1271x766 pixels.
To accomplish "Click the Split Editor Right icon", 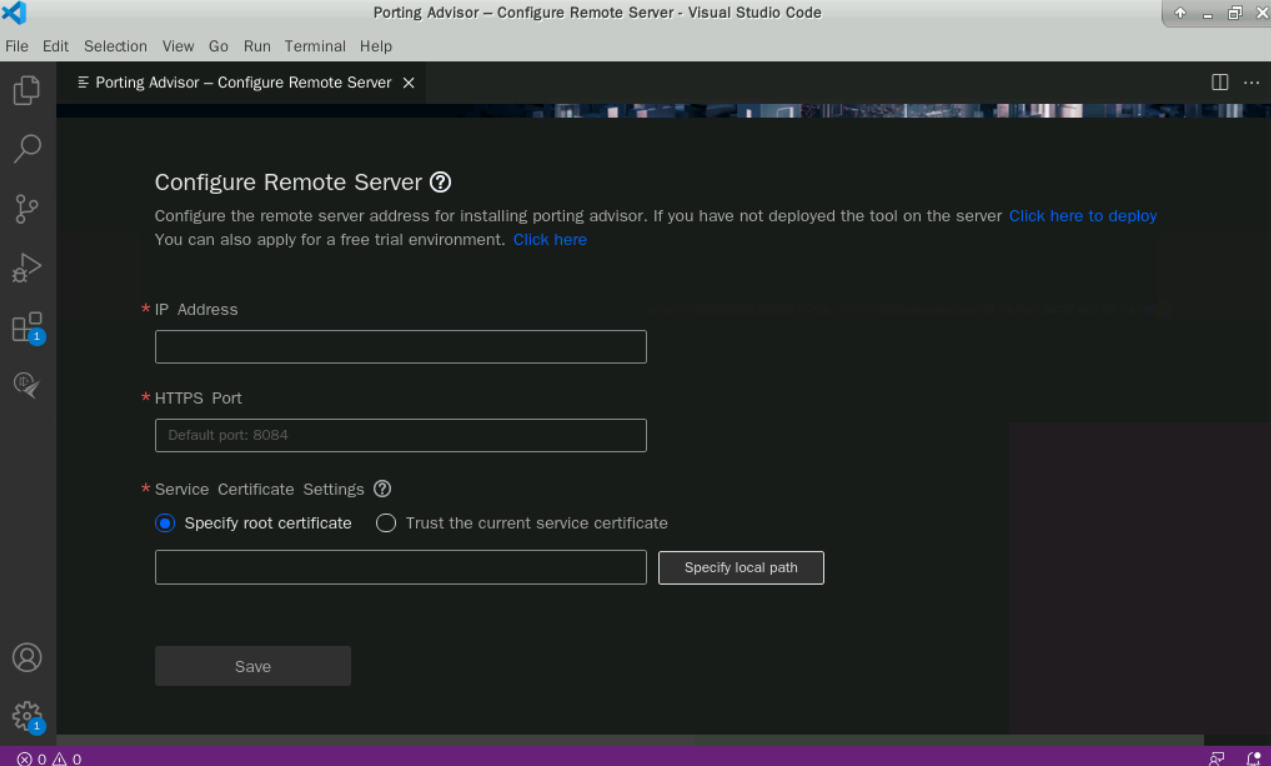I will point(1220,82).
